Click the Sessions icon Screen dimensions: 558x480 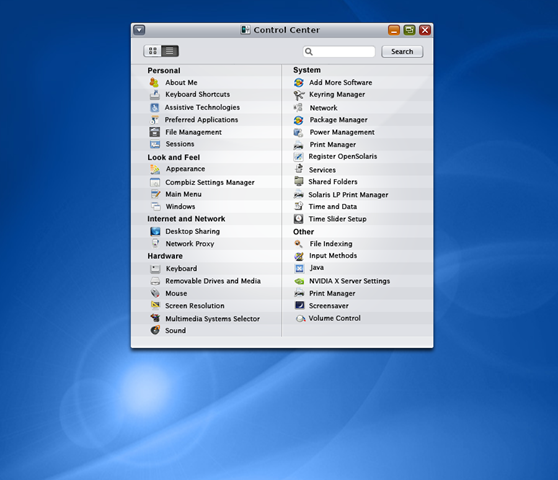coord(155,144)
